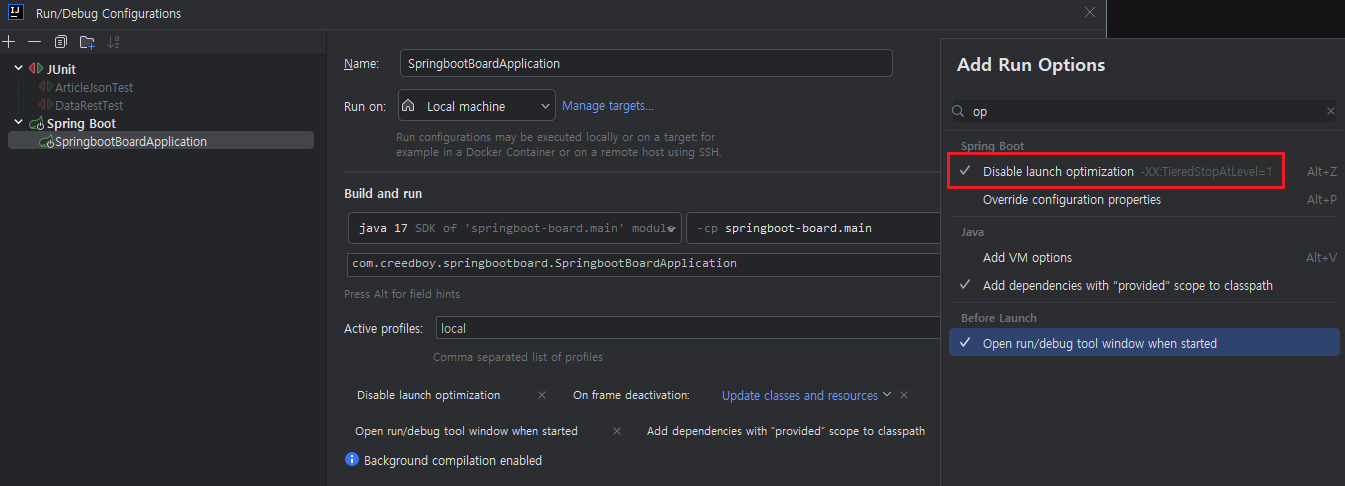This screenshot has width=1345, height=486.
Task: Focus the Active profiles field
Action: pos(688,328)
